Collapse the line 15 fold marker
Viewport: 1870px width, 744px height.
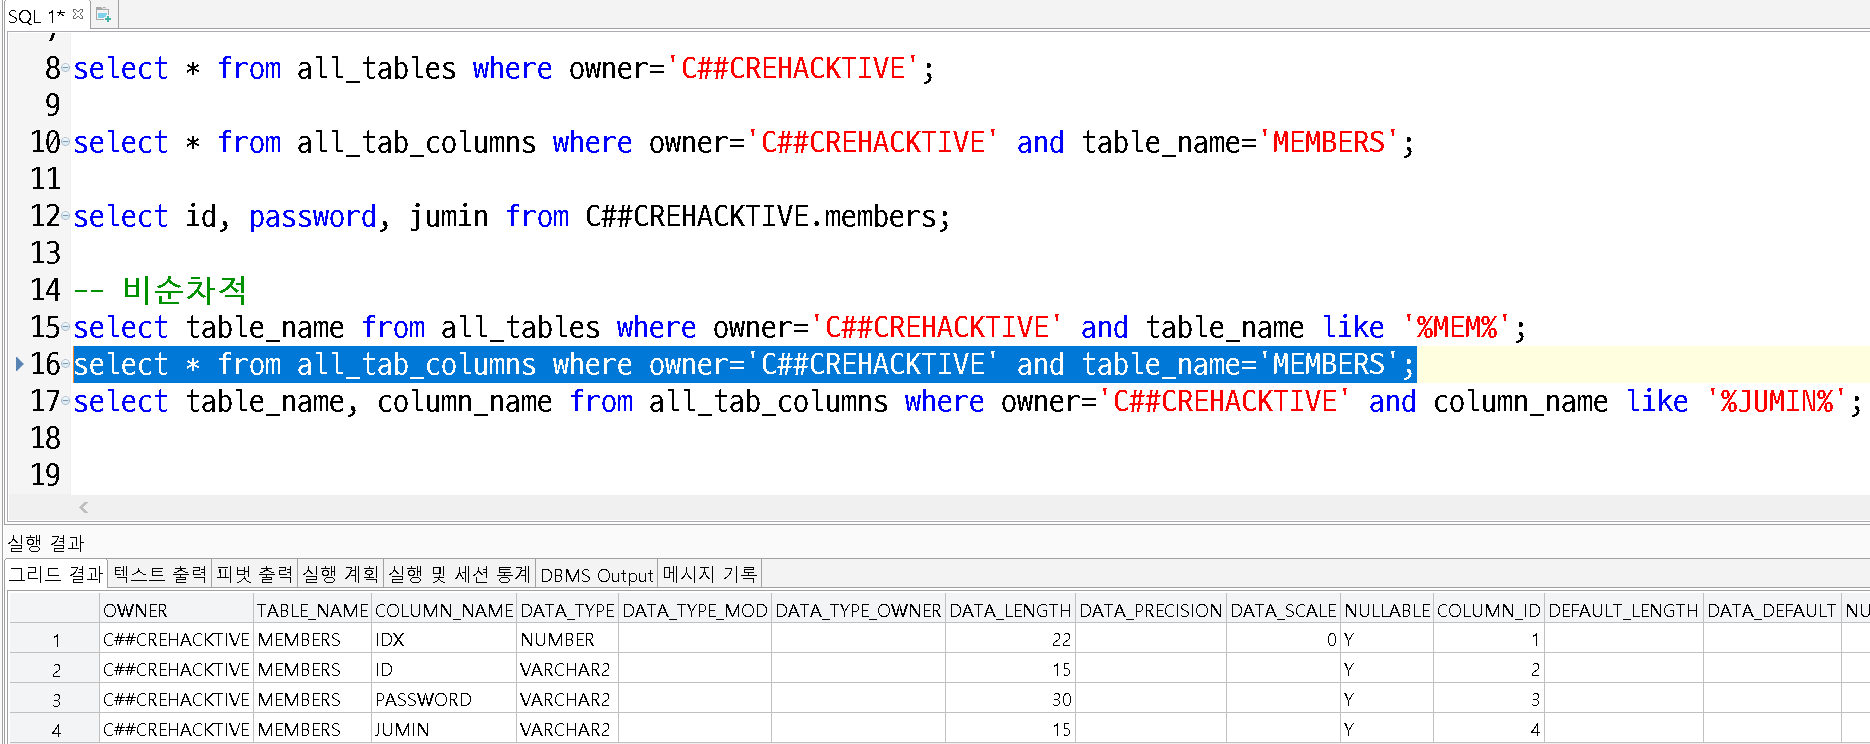tap(66, 327)
